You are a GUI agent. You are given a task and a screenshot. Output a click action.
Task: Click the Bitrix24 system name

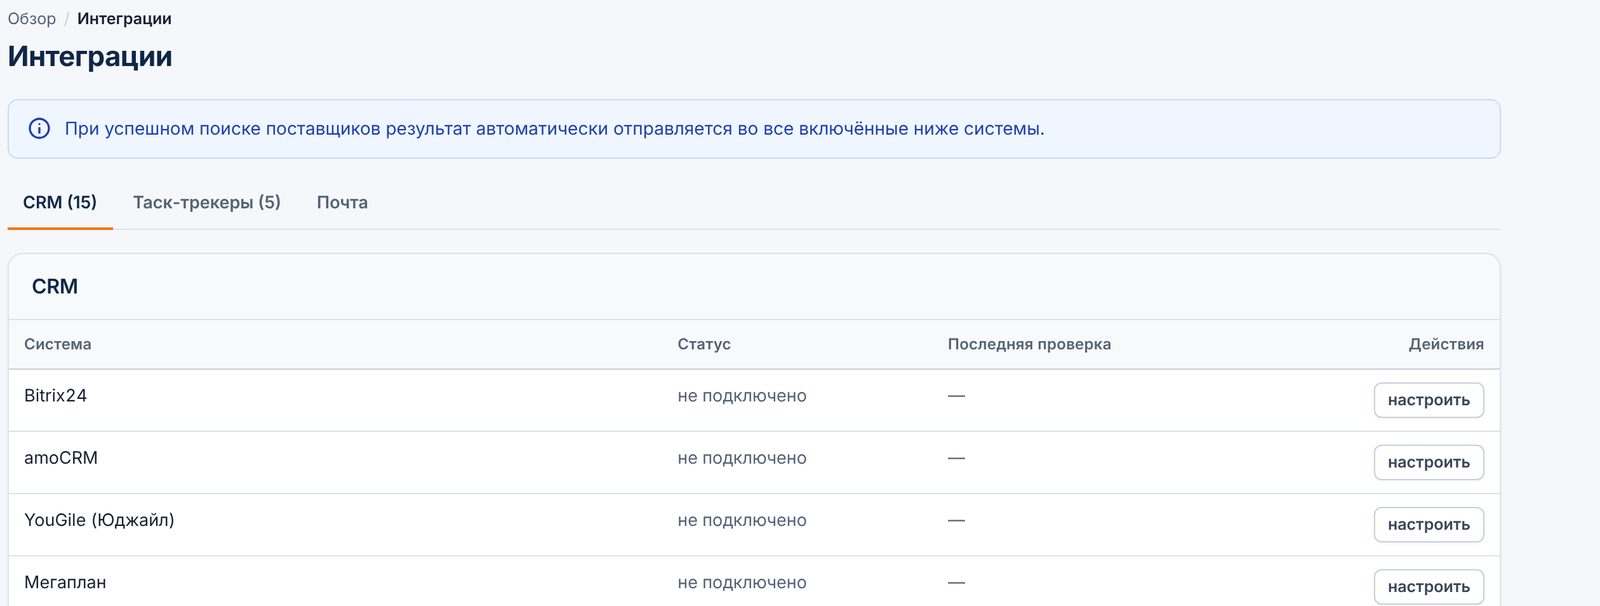click(55, 396)
